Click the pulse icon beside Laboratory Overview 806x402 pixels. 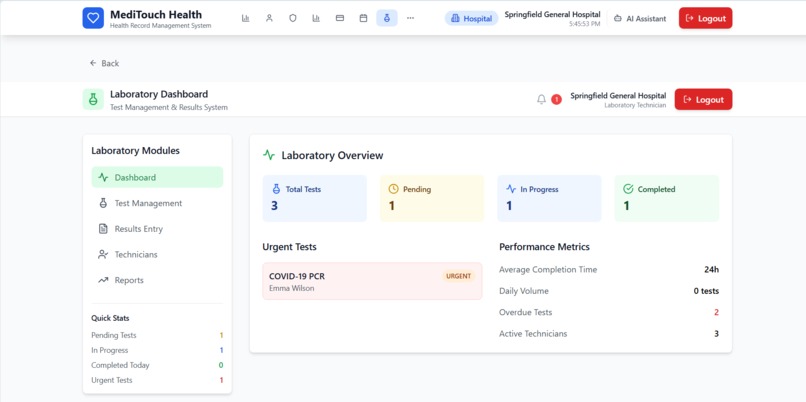pos(269,155)
